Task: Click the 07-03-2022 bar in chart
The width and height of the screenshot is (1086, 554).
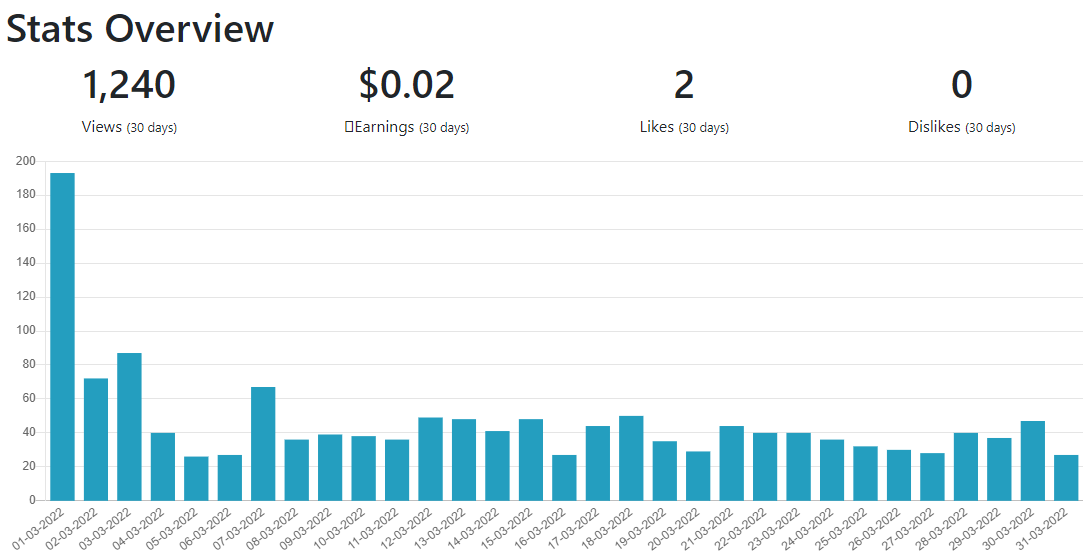Action: click(263, 443)
